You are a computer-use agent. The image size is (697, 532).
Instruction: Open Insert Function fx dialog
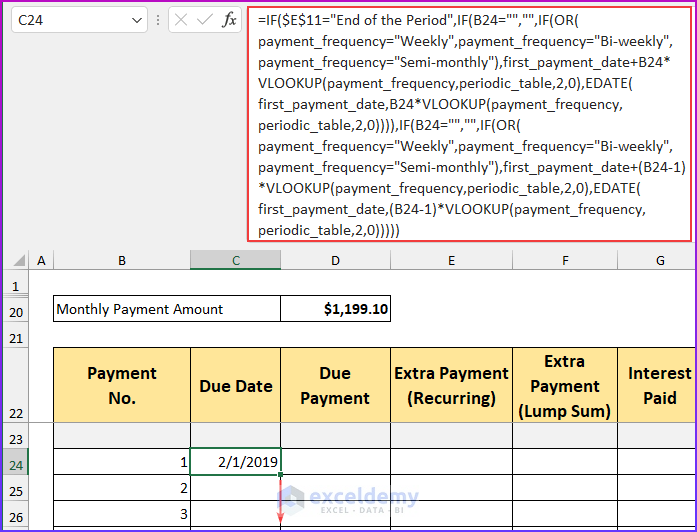[x=229, y=20]
